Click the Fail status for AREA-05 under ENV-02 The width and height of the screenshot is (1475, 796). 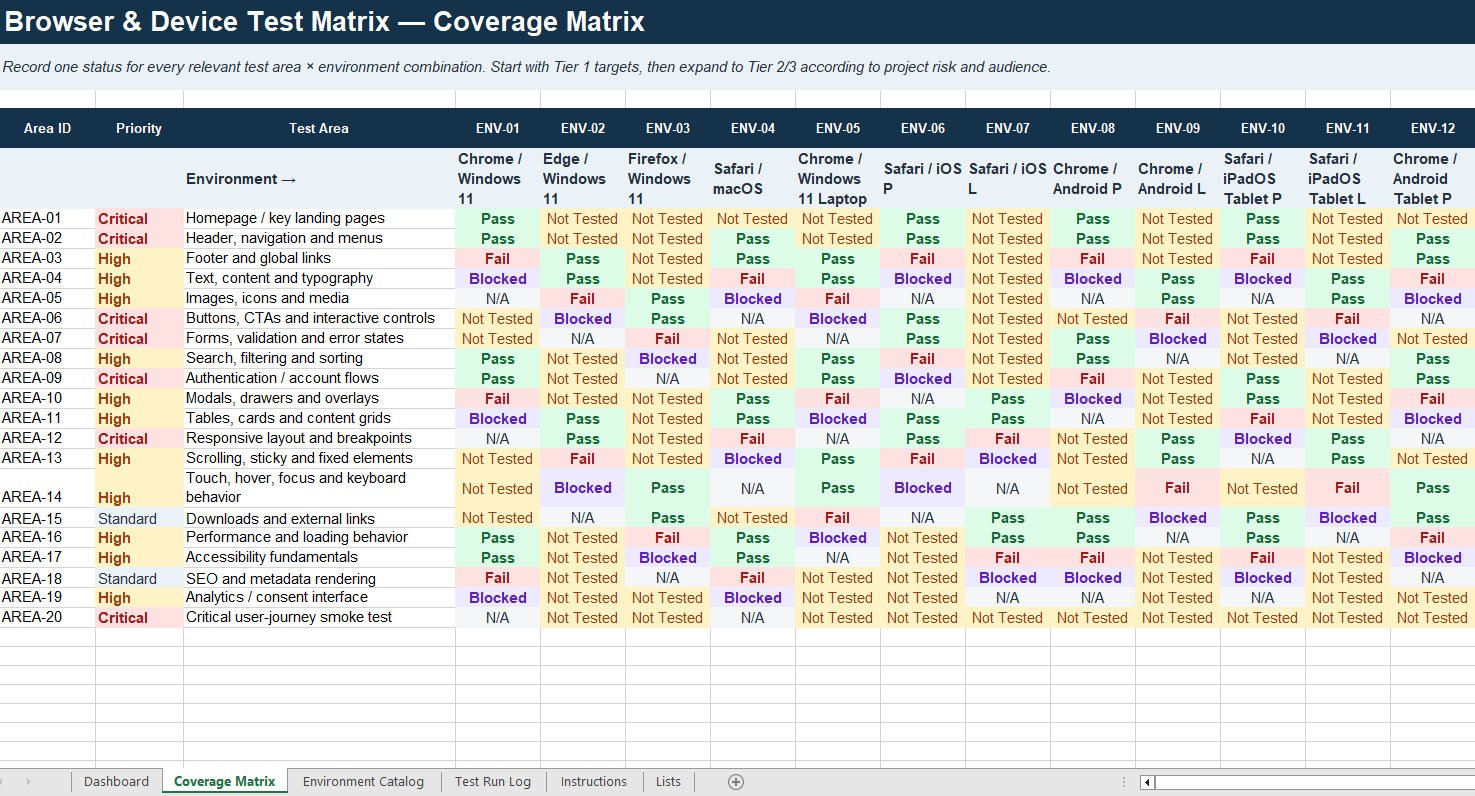[x=583, y=298]
